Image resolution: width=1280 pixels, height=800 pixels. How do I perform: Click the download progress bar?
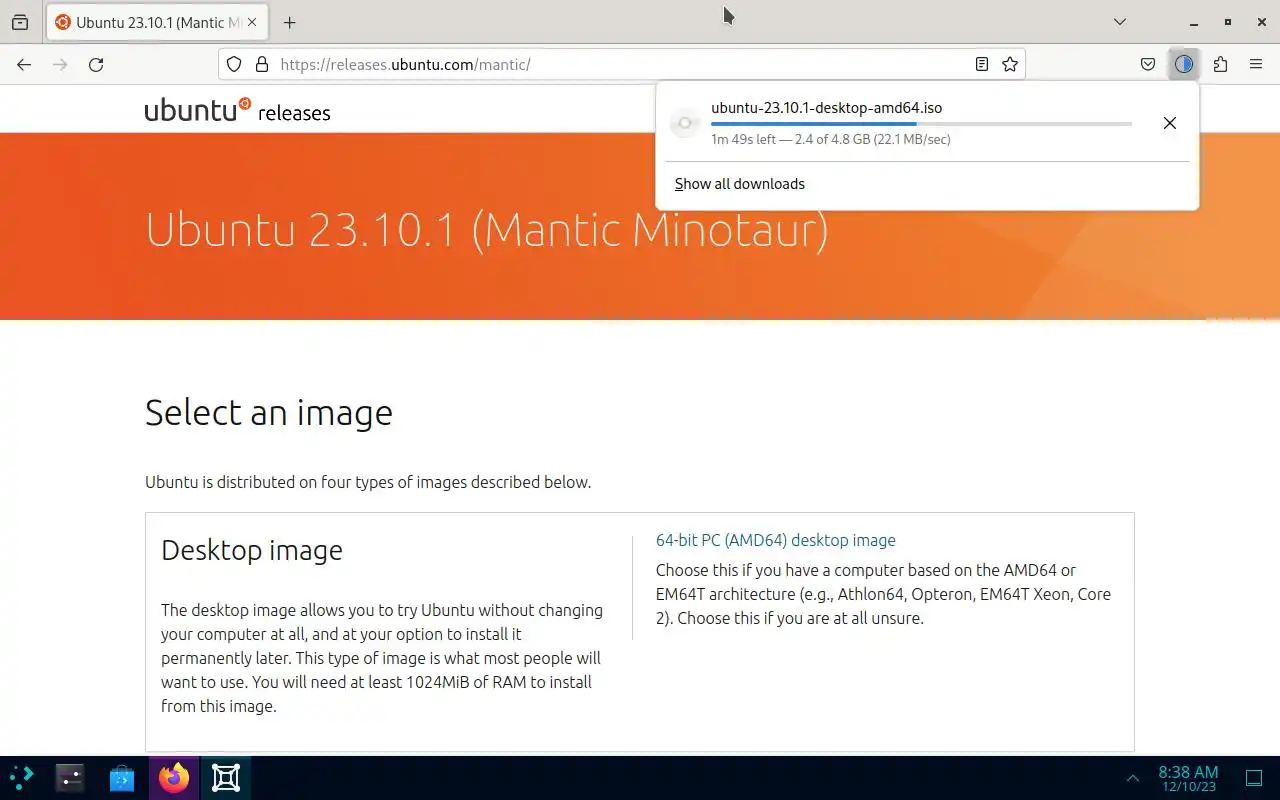921,124
